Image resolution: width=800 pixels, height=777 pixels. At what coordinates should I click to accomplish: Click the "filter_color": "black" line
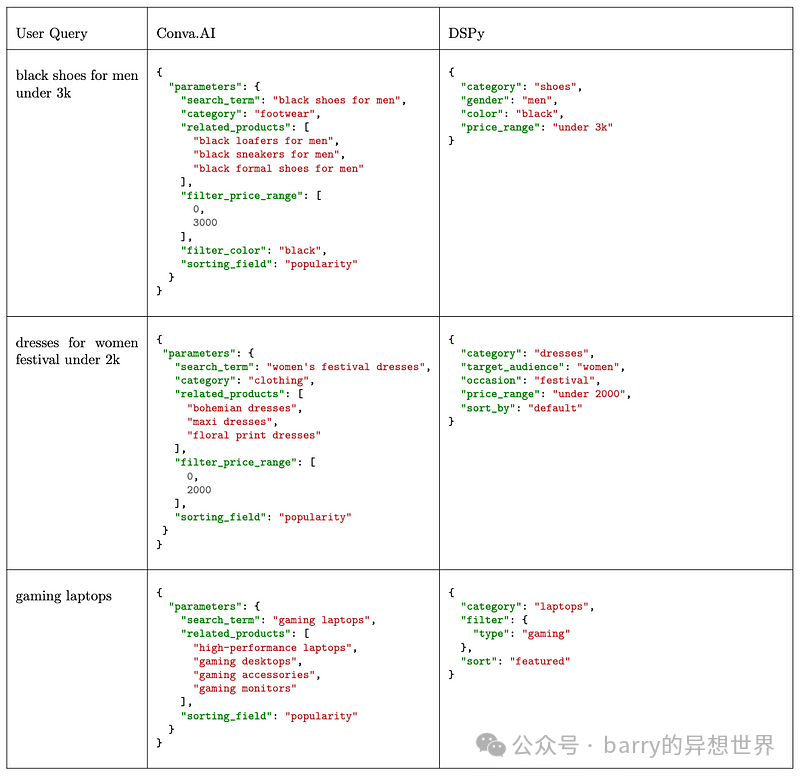pyautogui.click(x=254, y=250)
